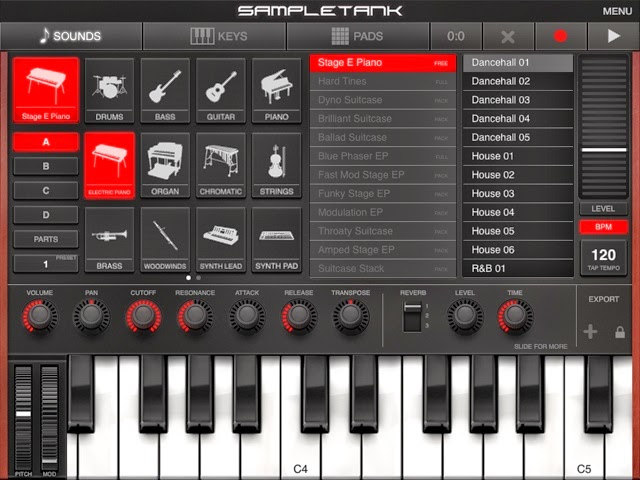Screen dimensions: 640x480
Task: Switch to the Pads tab
Action: (x=358, y=36)
